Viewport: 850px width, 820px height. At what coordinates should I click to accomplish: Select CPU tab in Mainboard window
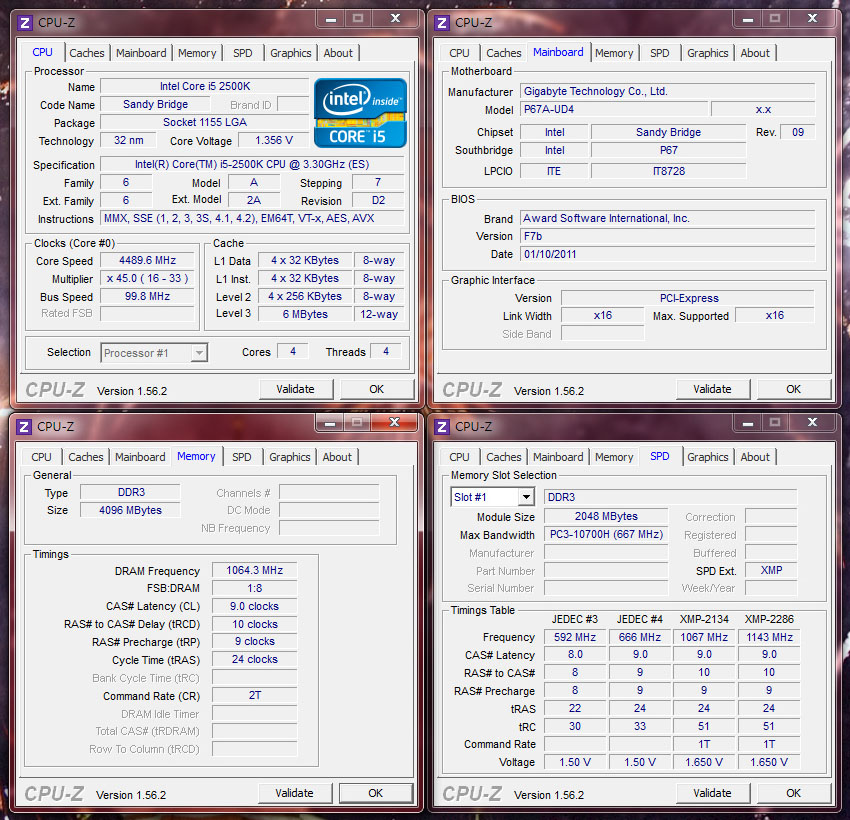[459, 53]
